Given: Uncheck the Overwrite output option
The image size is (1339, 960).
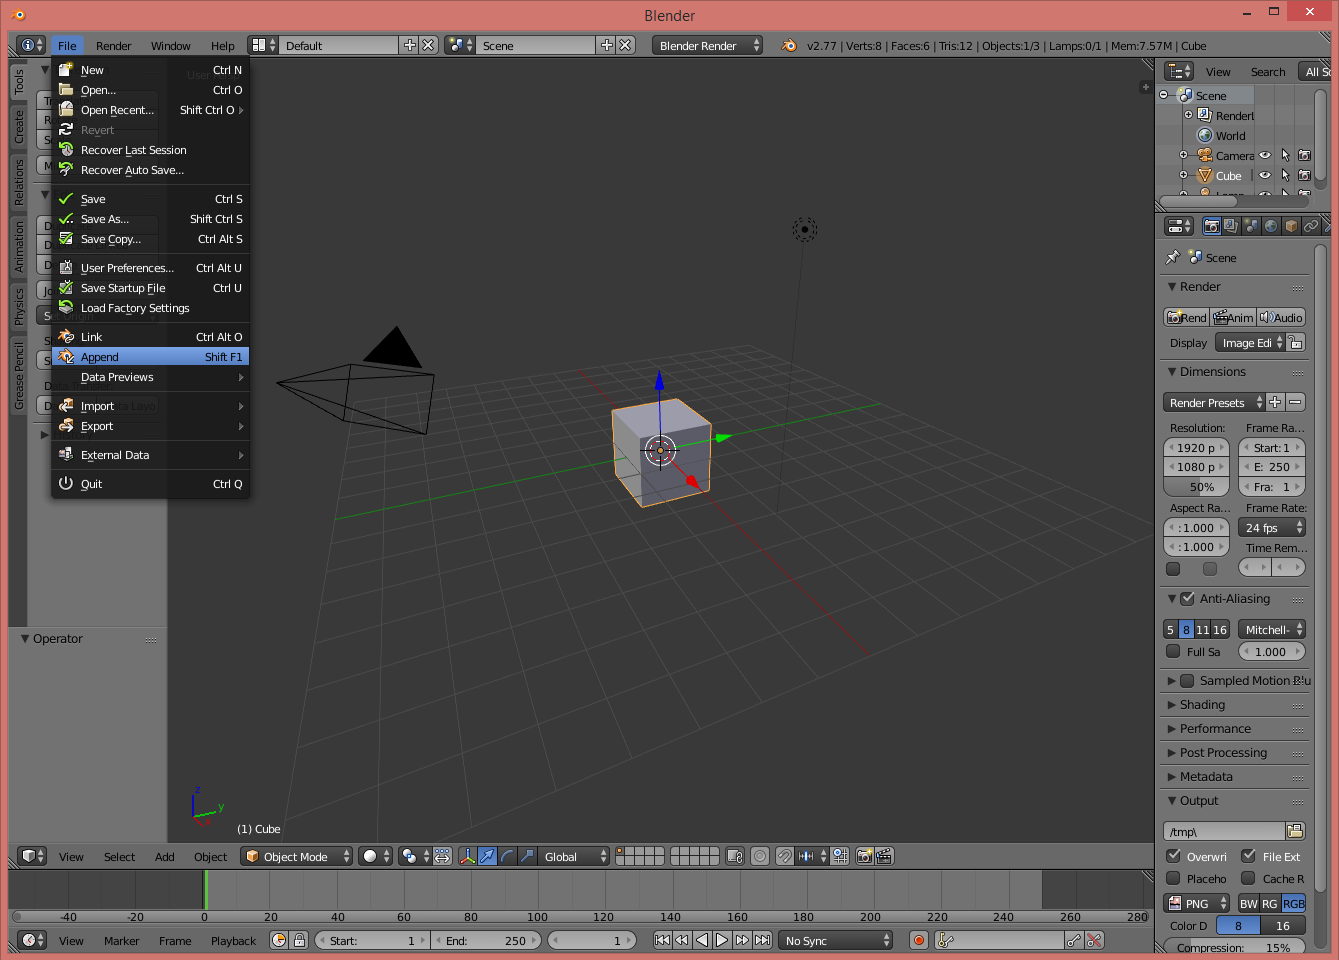Looking at the screenshot, I should click(x=1174, y=857).
